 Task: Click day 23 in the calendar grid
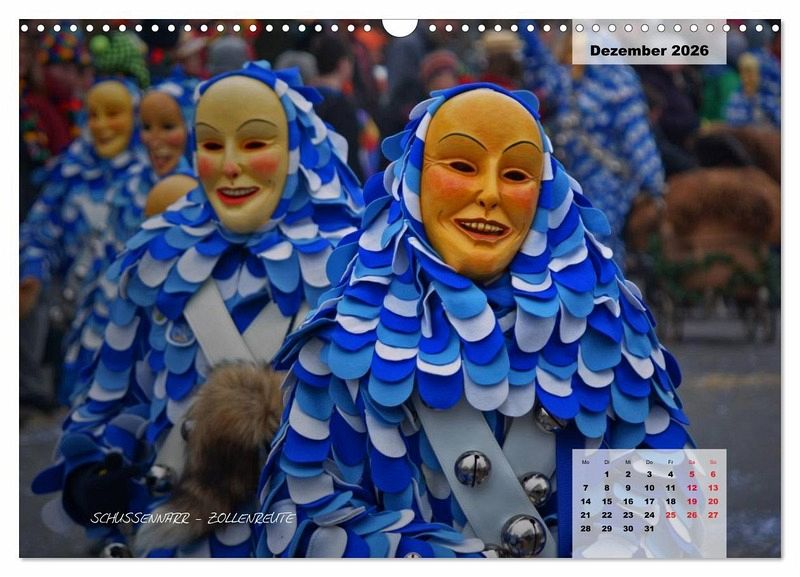point(628,515)
